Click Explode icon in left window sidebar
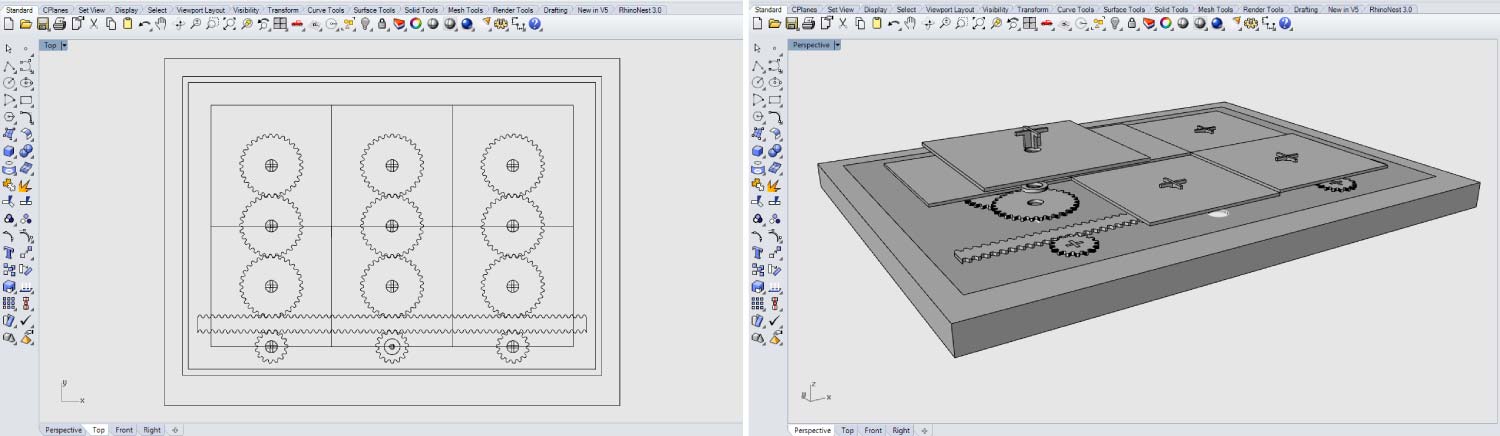Screen dimensions: 1500x436 pos(27,185)
